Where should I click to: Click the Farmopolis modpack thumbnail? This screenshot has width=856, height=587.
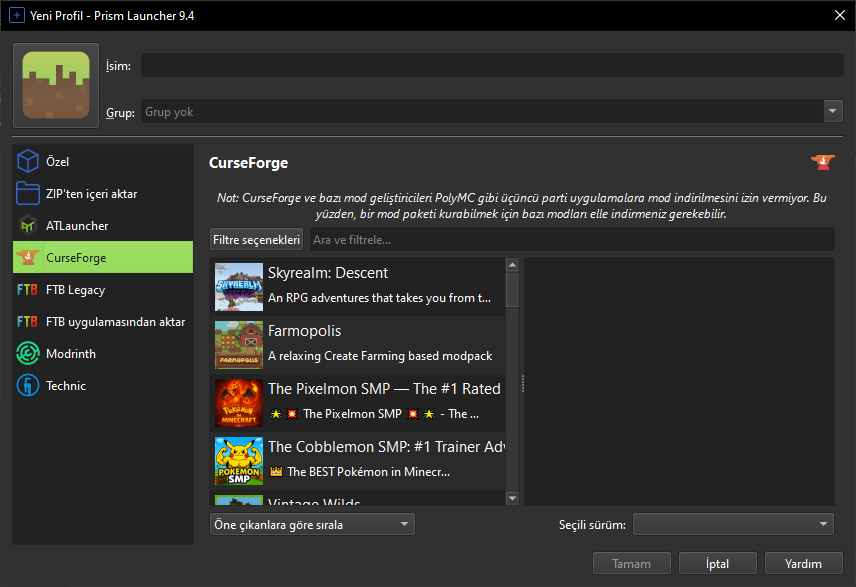pos(239,345)
